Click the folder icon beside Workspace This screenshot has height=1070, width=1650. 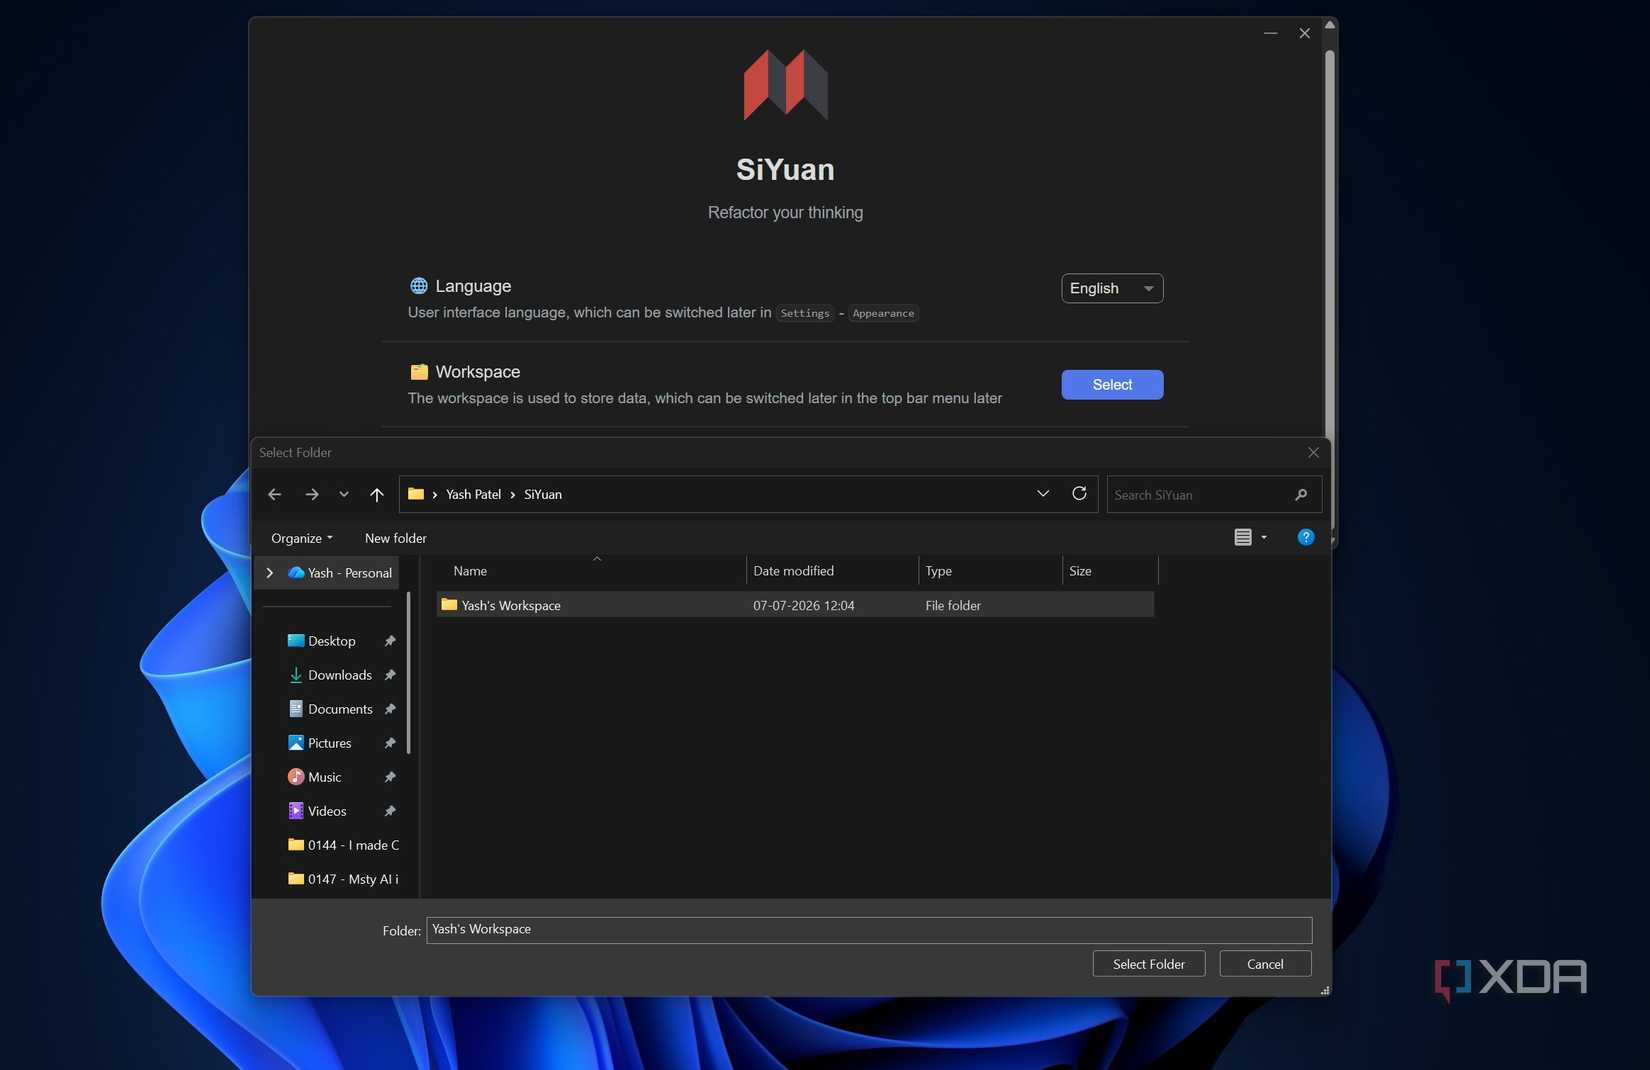[419, 372]
